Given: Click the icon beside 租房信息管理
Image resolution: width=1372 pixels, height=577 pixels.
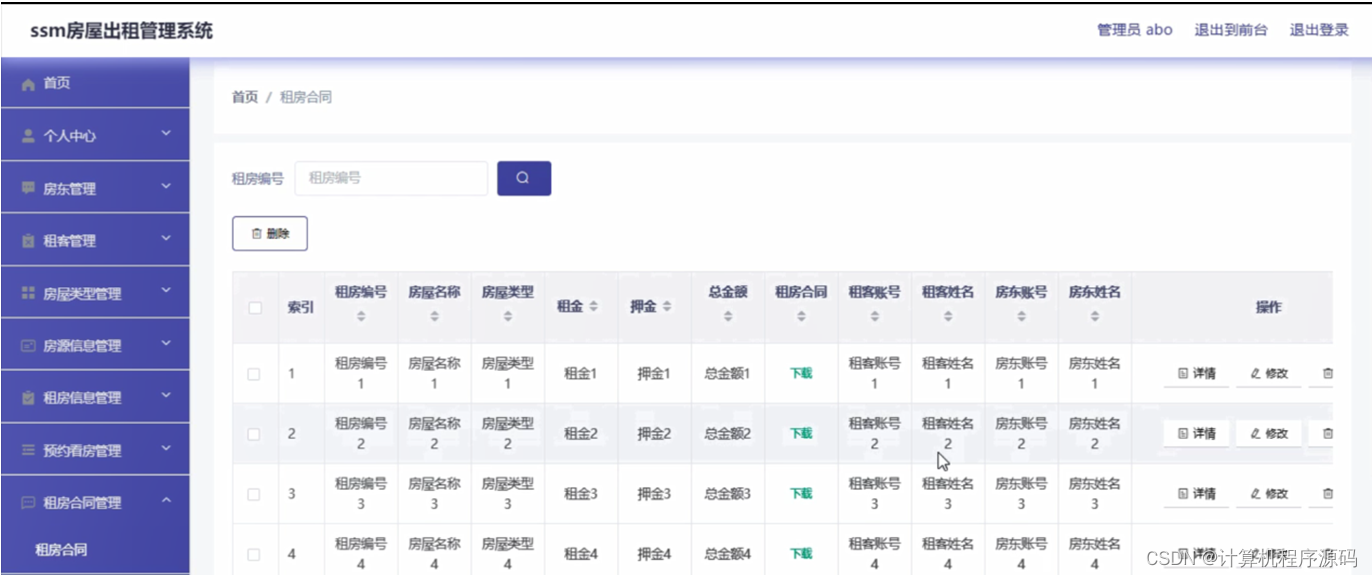Looking at the screenshot, I should pyautogui.click(x=28, y=398).
